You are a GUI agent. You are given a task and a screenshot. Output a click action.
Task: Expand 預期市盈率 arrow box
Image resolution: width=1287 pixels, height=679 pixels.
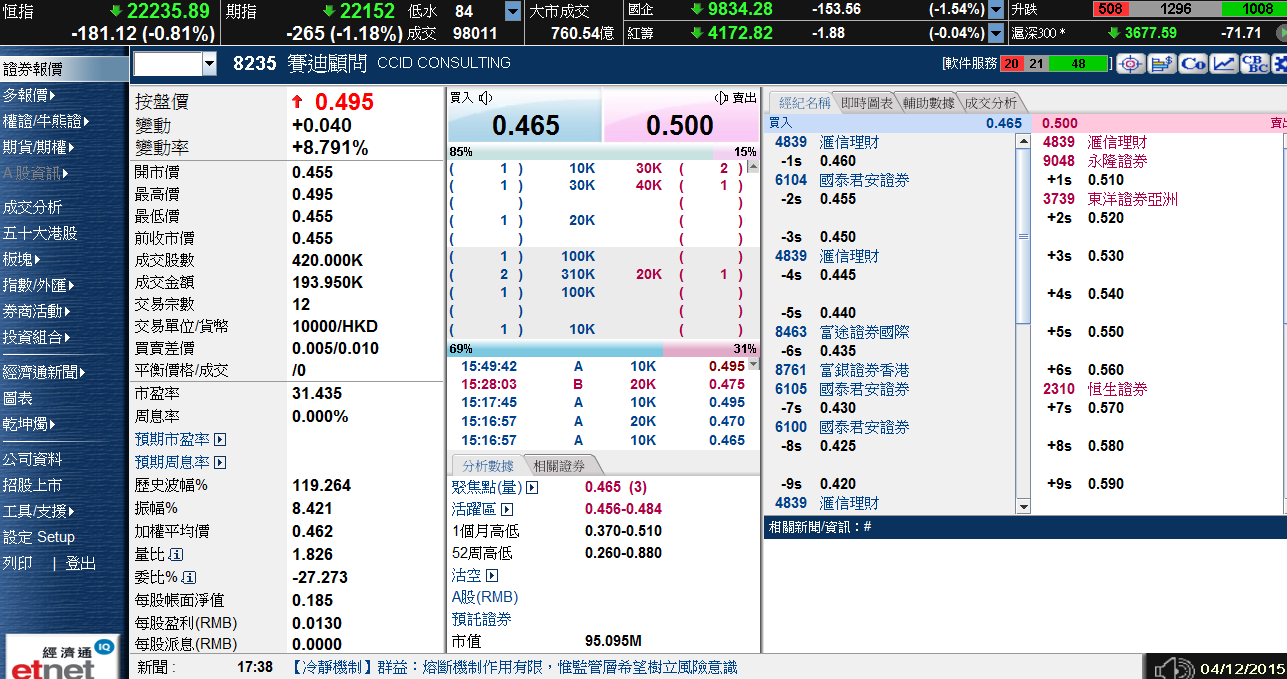click(220, 439)
